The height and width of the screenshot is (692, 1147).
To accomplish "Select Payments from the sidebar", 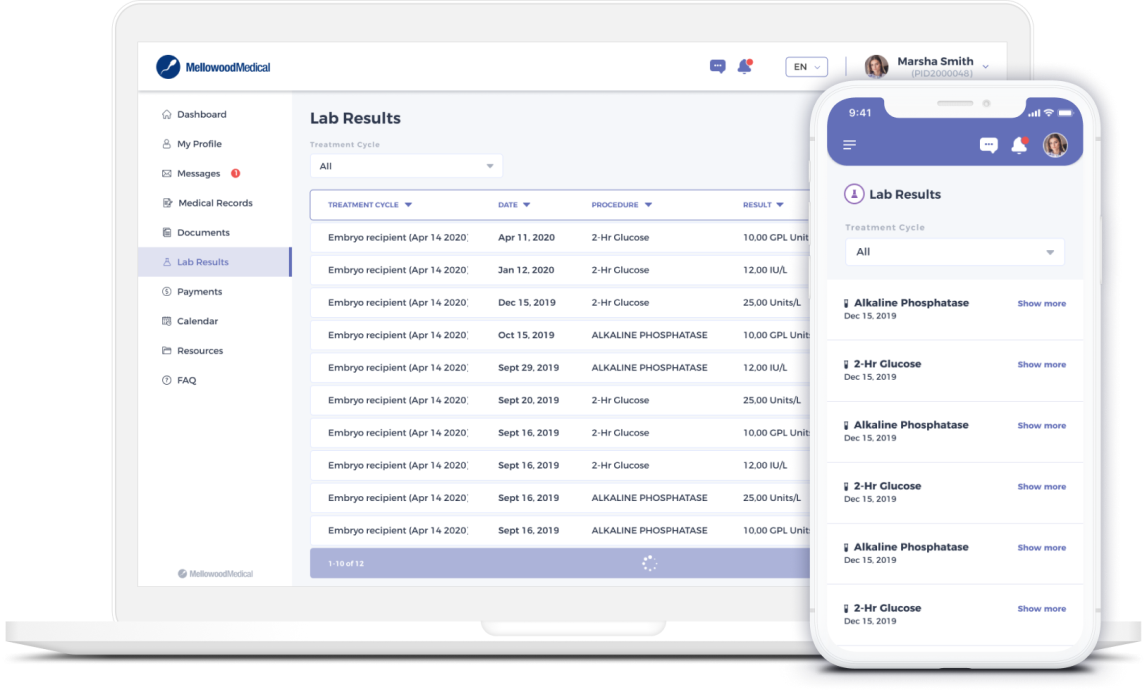I will coord(199,292).
